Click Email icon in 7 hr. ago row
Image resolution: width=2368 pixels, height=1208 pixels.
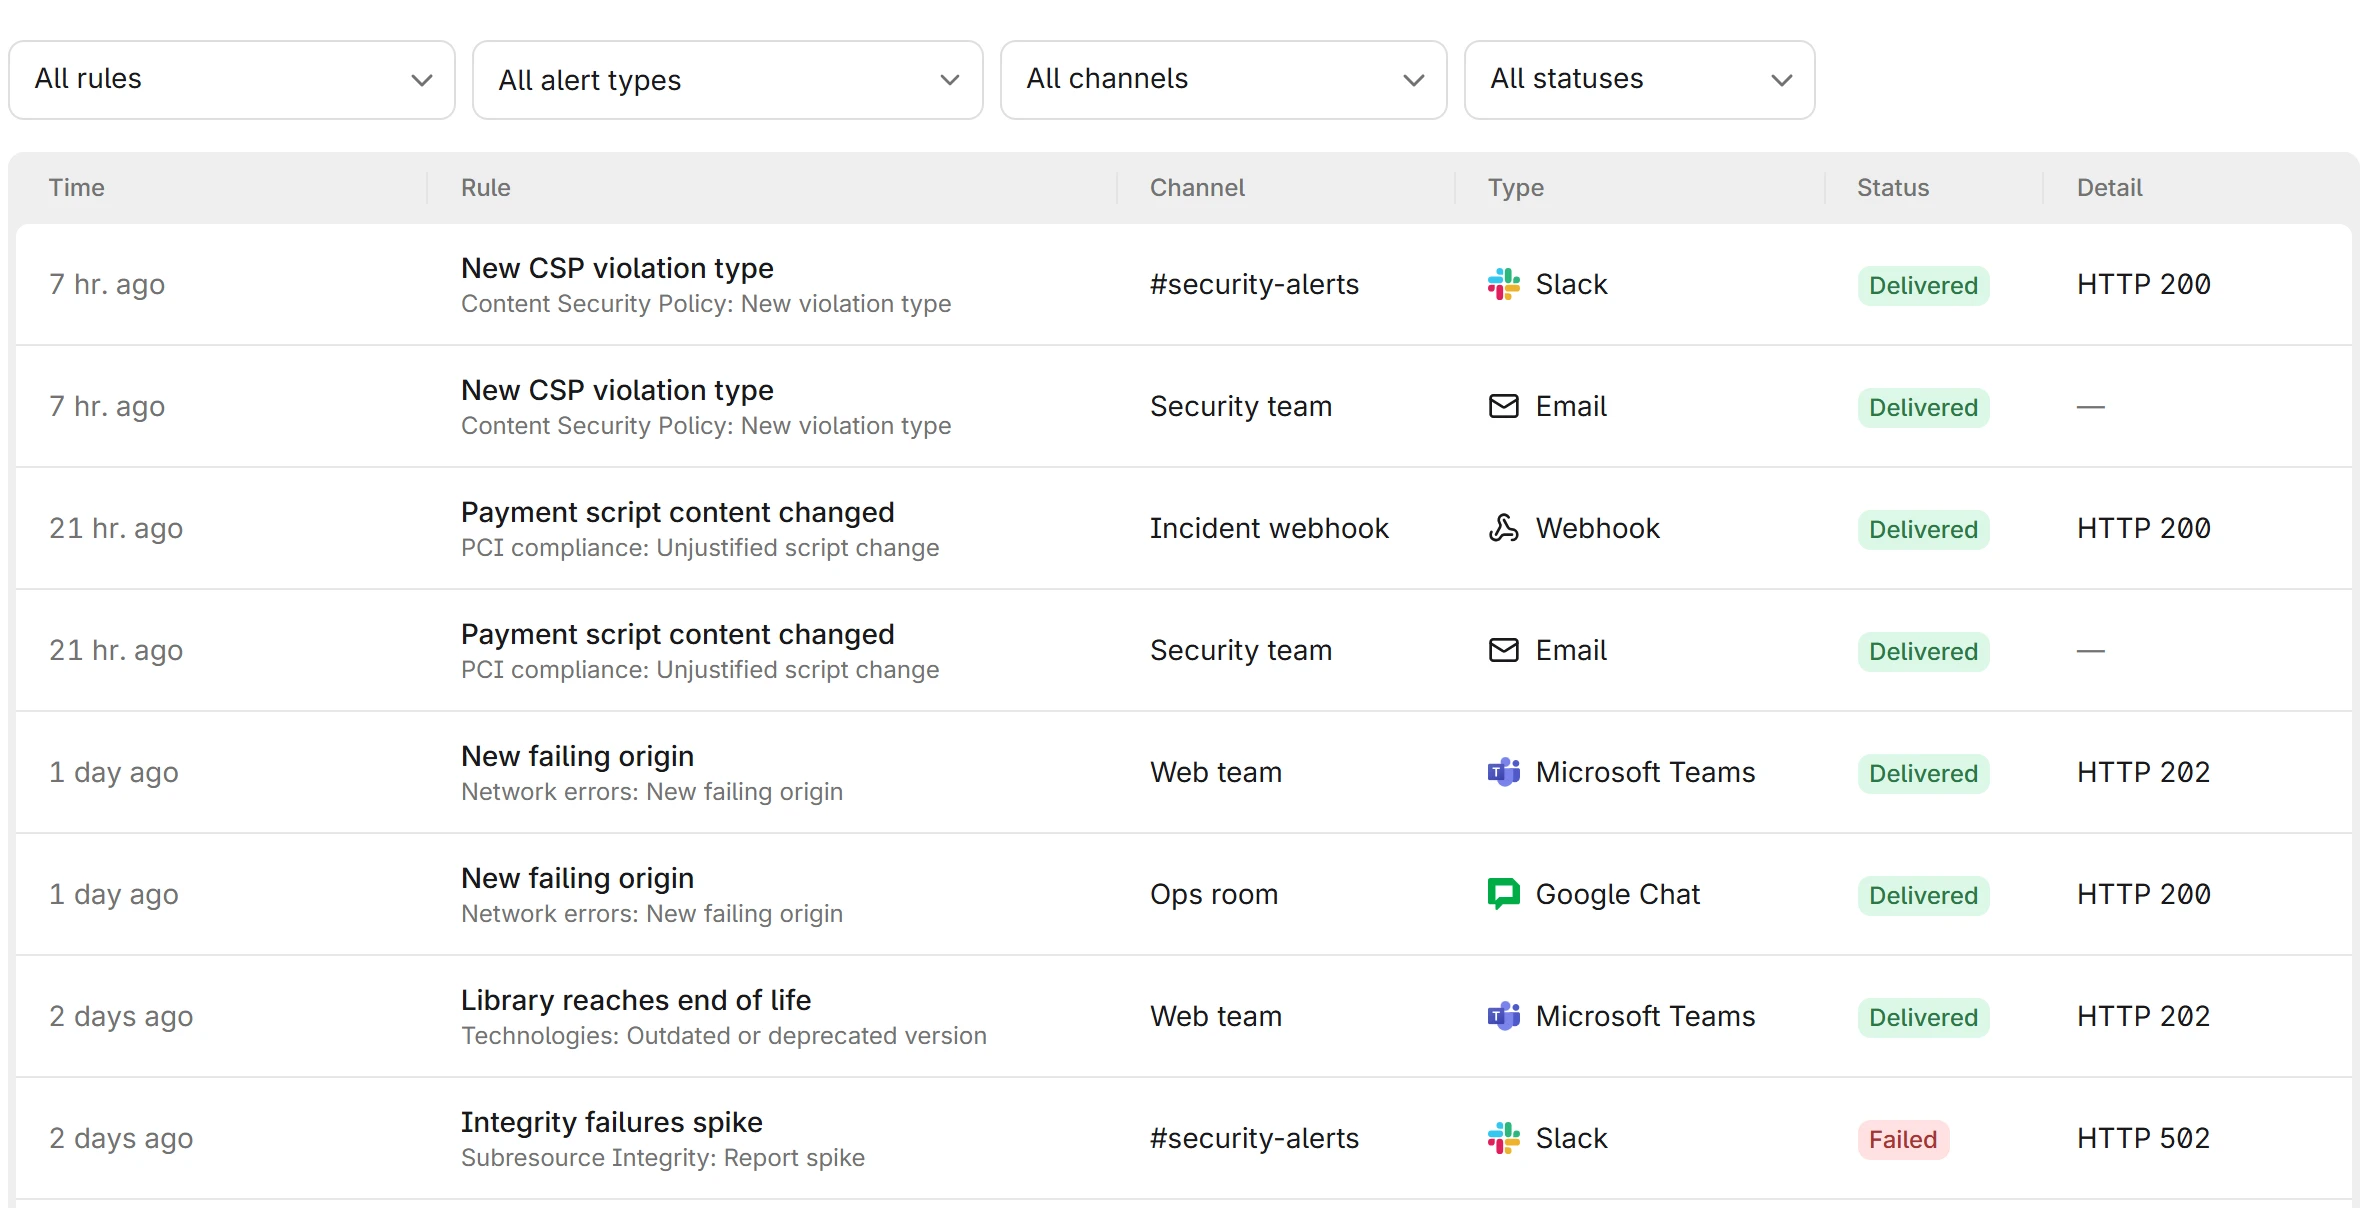click(x=1503, y=406)
